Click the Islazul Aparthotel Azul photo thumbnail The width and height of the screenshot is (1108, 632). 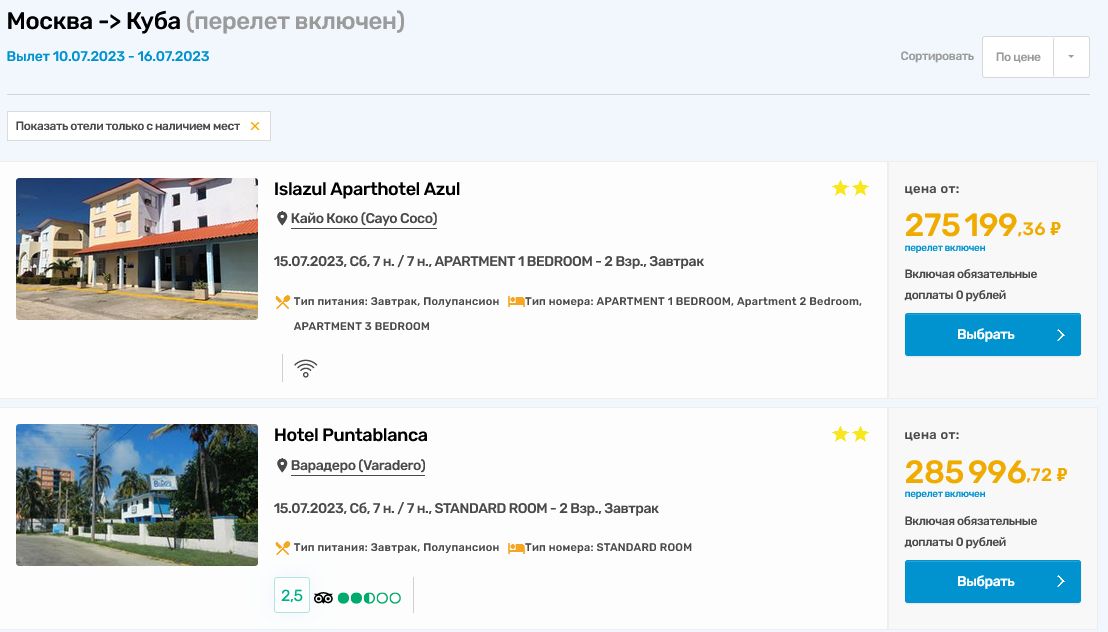(x=137, y=249)
